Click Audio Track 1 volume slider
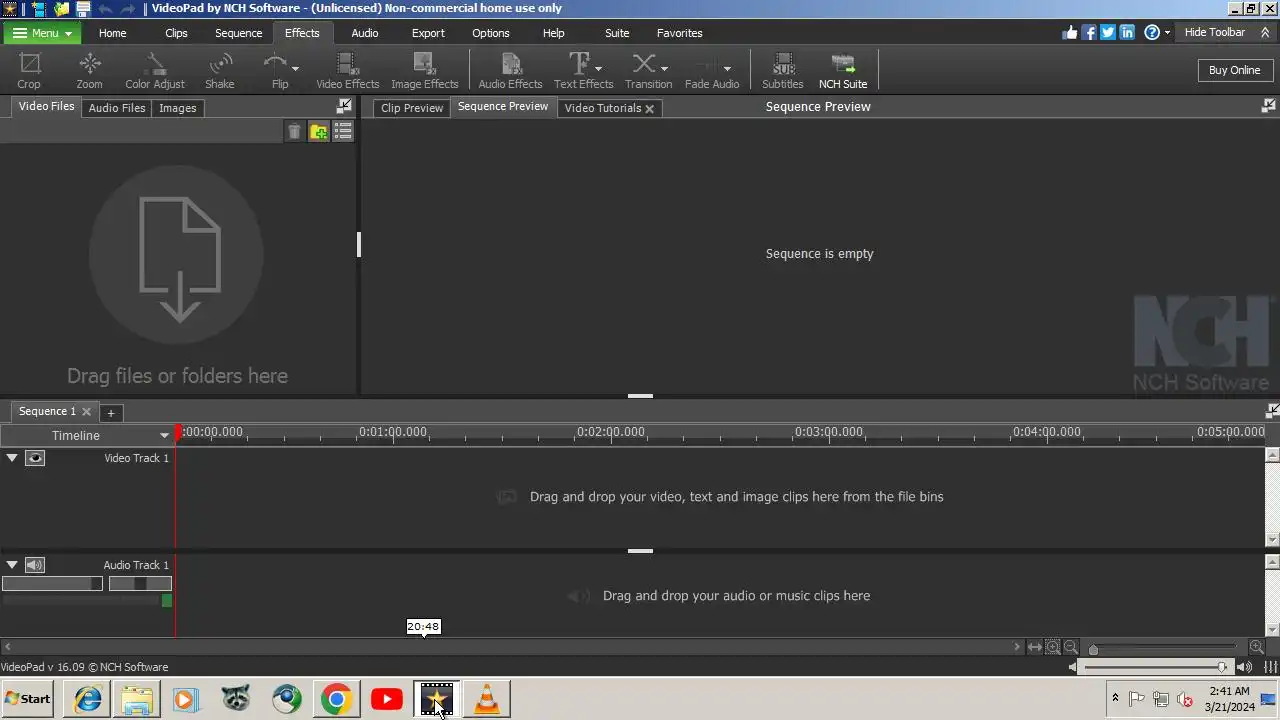 click(x=52, y=584)
